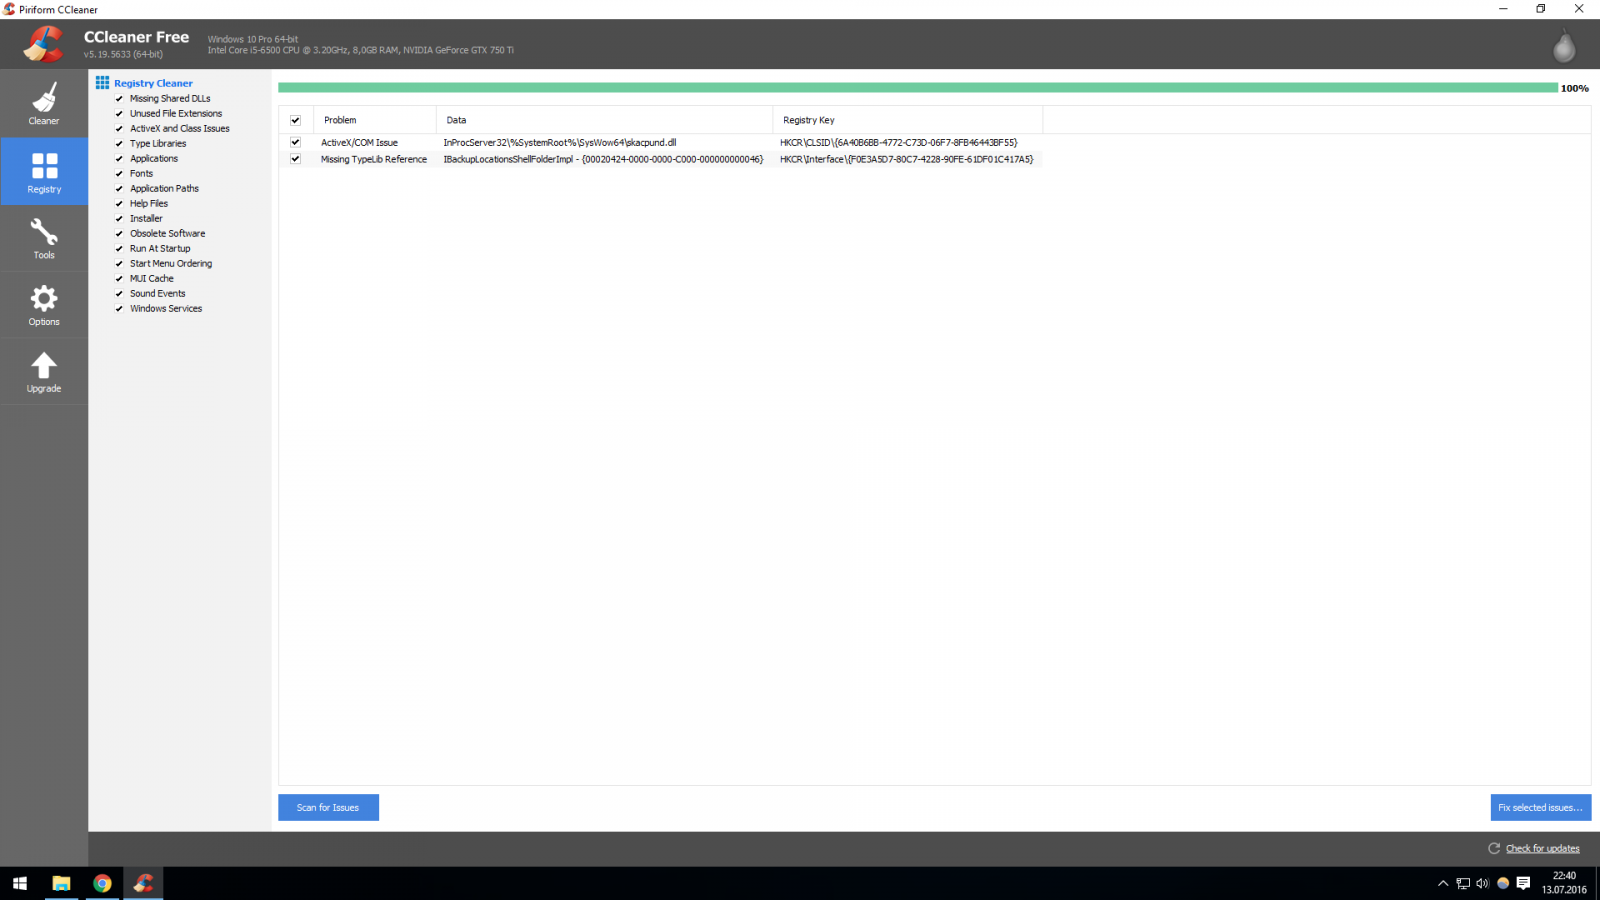The width and height of the screenshot is (1600, 900).
Task: Toggle the select-all checkbox in results header
Action: tap(295, 120)
